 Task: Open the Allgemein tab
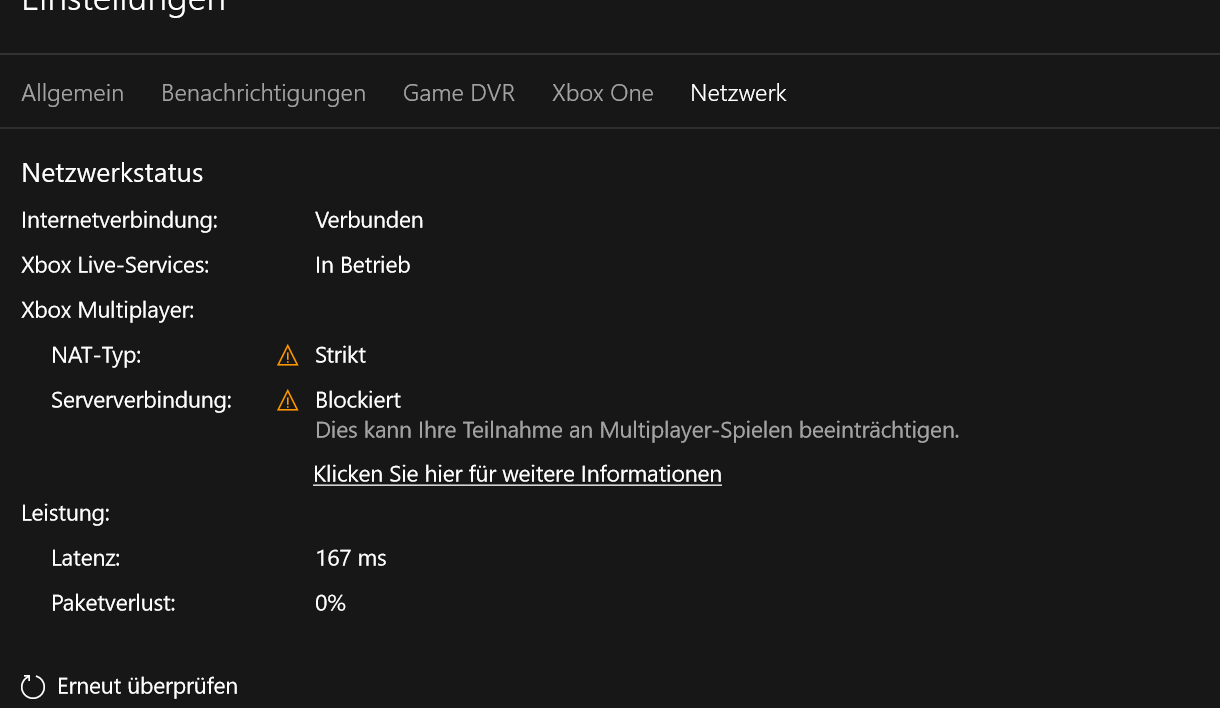pos(72,93)
